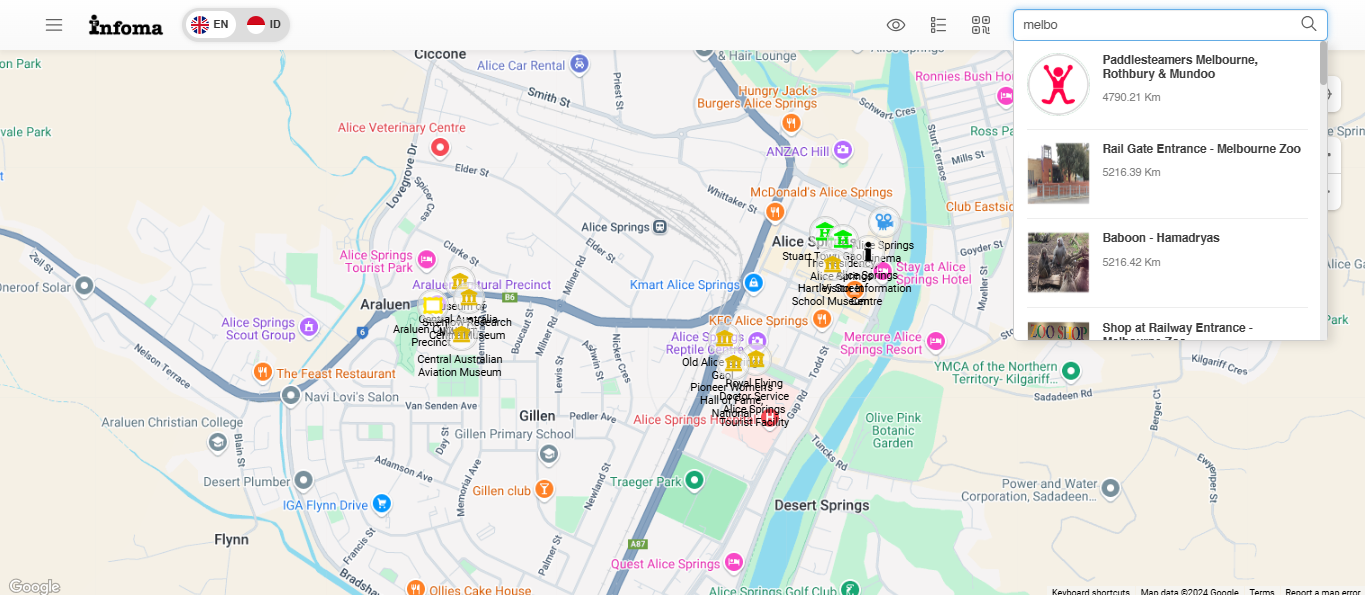Screen dimensions: 1365x595
Task: Click the McDonald's Alice Springs restaurant icon
Action: (774, 212)
